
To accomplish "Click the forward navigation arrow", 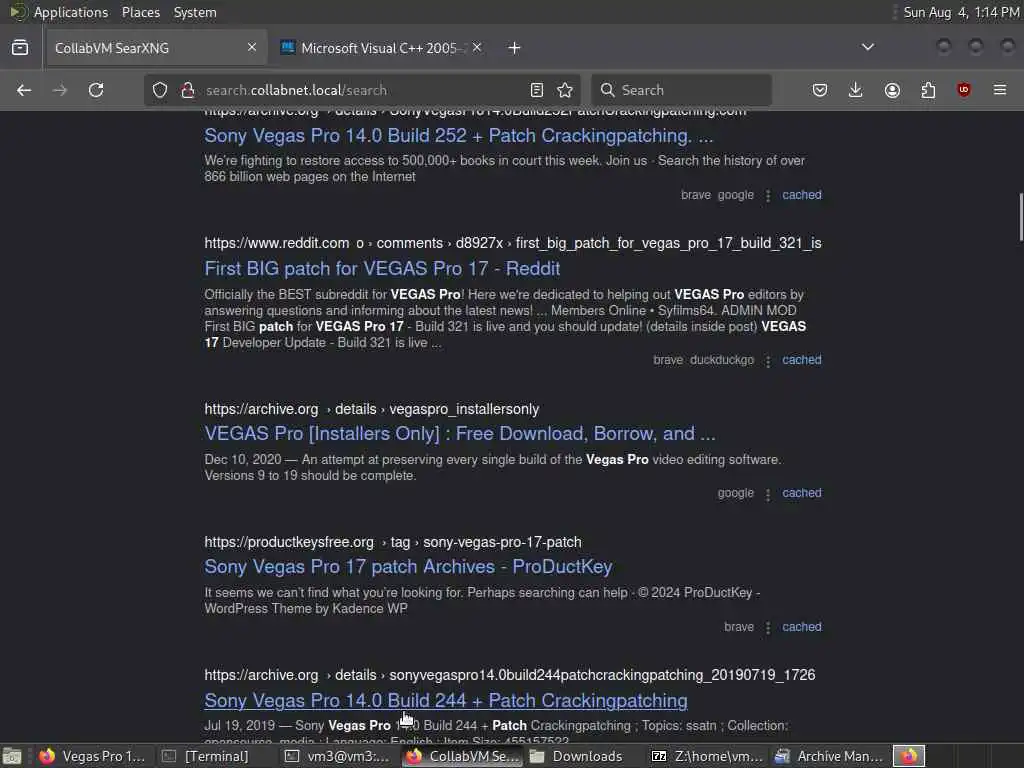I will click(60, 90).
